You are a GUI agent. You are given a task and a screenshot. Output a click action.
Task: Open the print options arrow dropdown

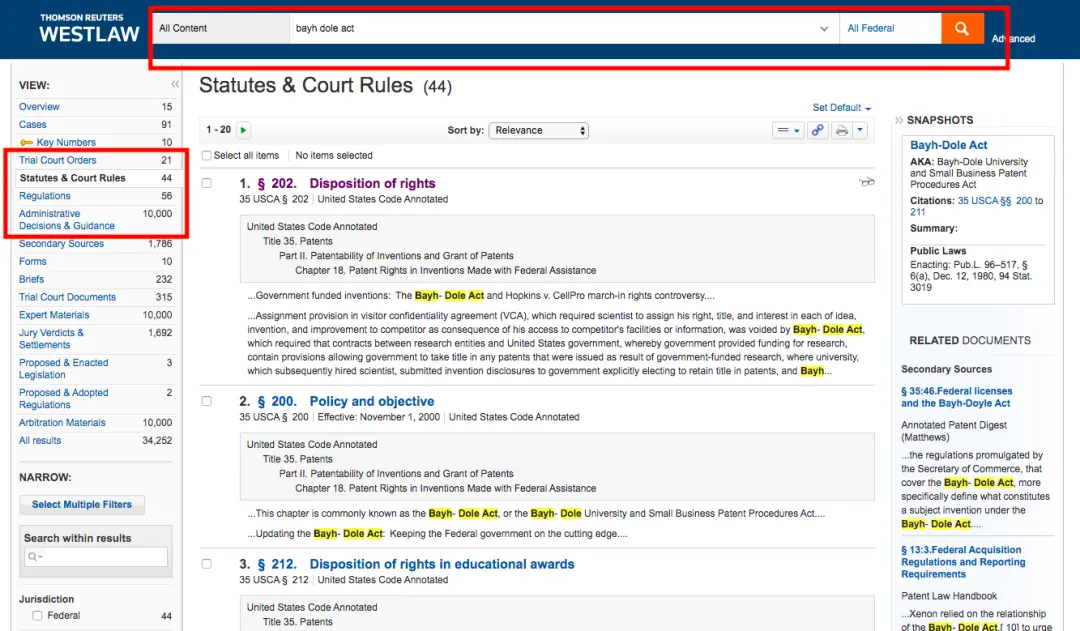click(860, 130)
